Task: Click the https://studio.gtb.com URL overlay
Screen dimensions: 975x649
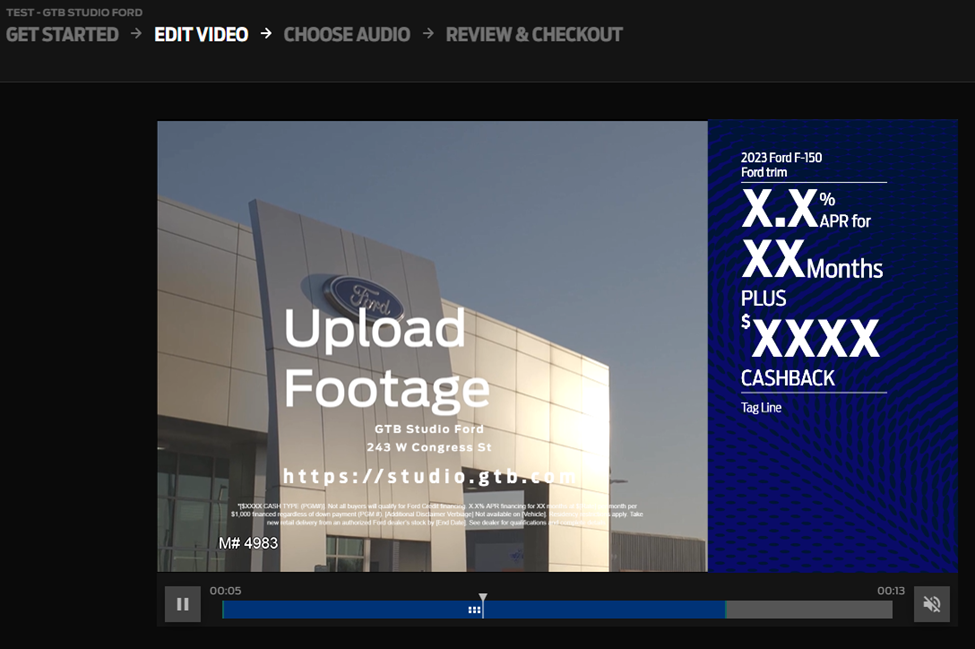Action: point(429,476)
